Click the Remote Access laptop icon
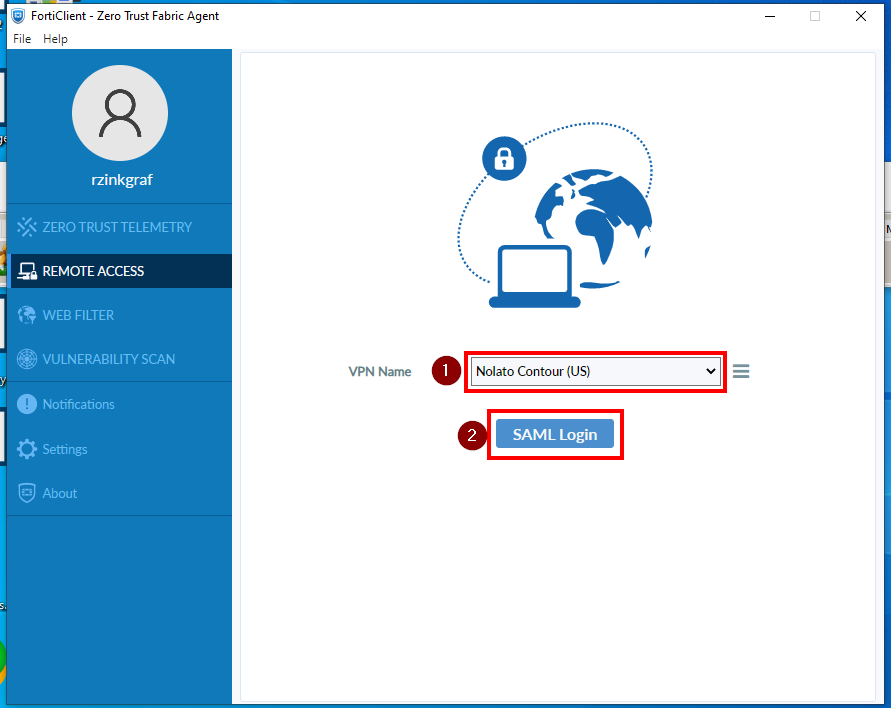 coord(27,271)
